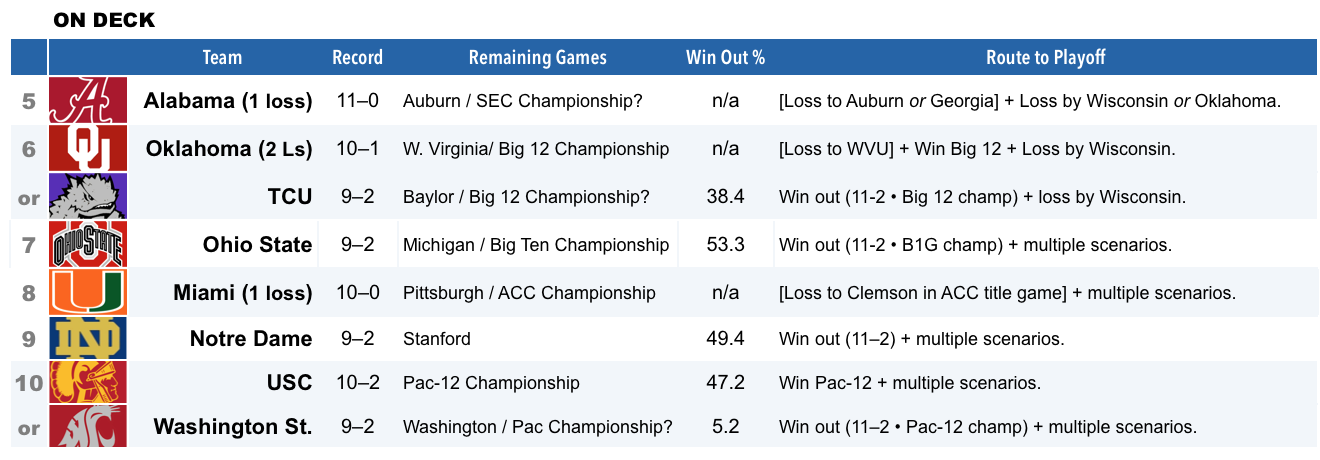Click the Route to Playoff header
The image size is (1320, 460).
point(1046,57)
